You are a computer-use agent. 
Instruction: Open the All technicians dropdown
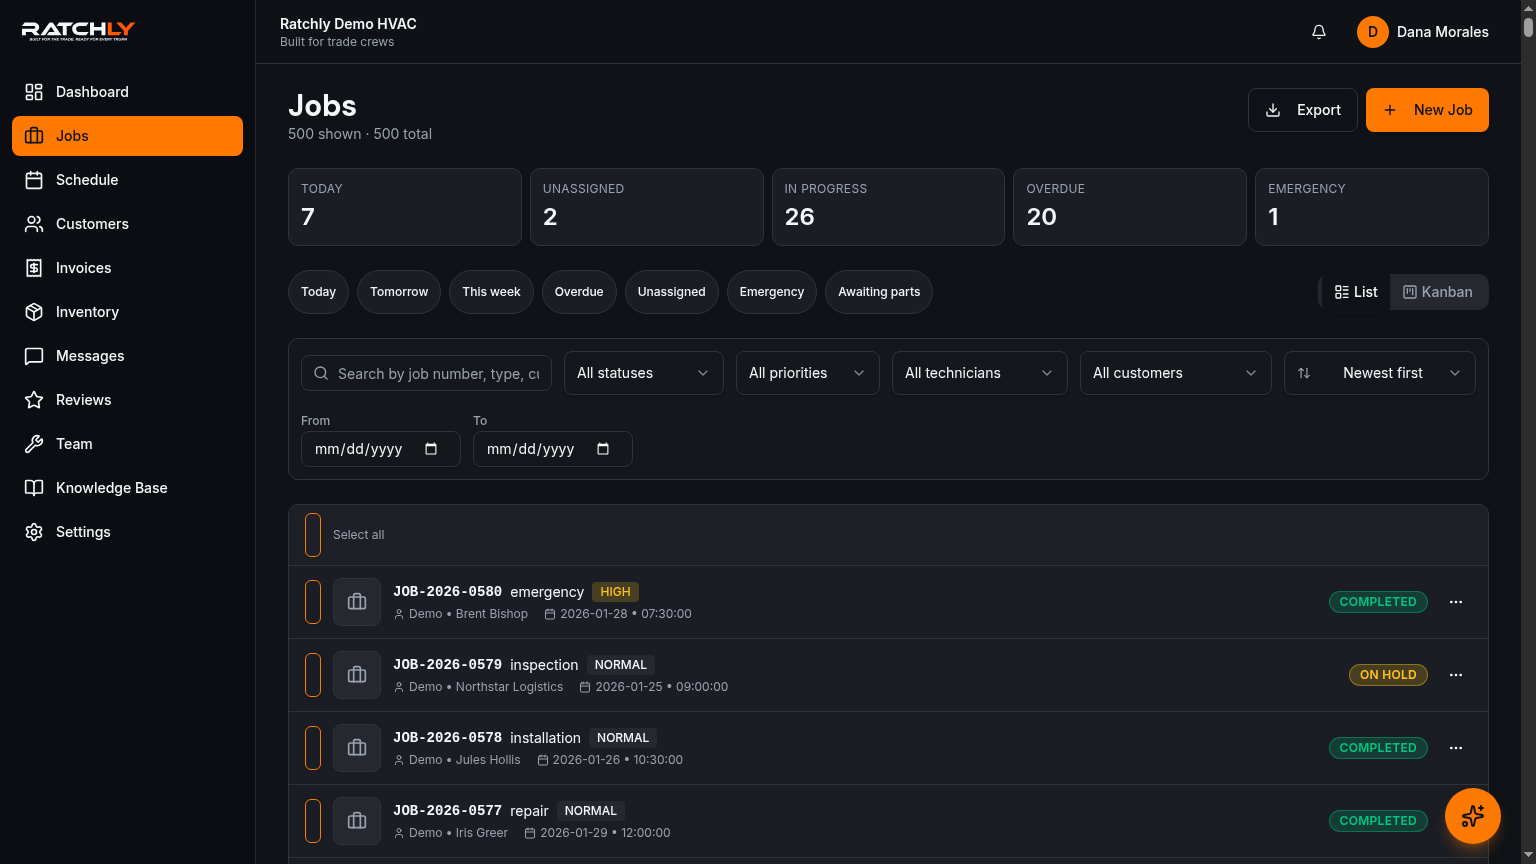pyautogui.click(x=980, y=373)
